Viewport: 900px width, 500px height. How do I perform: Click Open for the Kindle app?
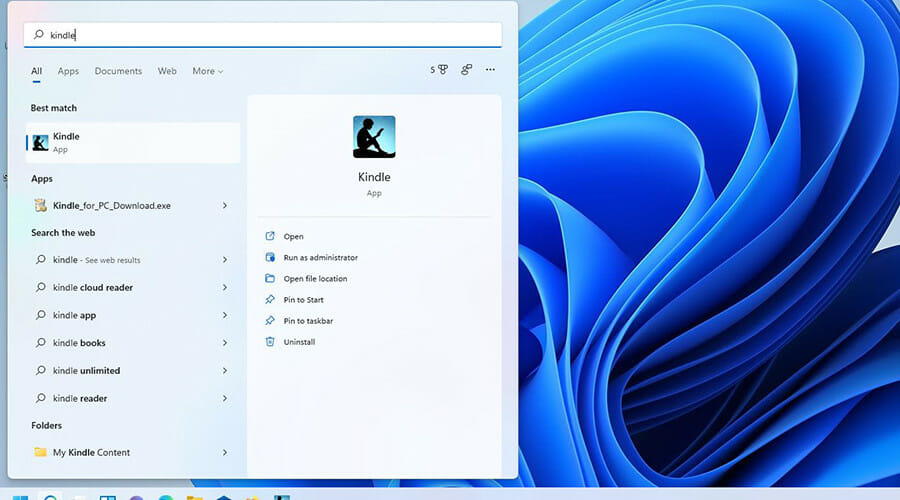293,237
